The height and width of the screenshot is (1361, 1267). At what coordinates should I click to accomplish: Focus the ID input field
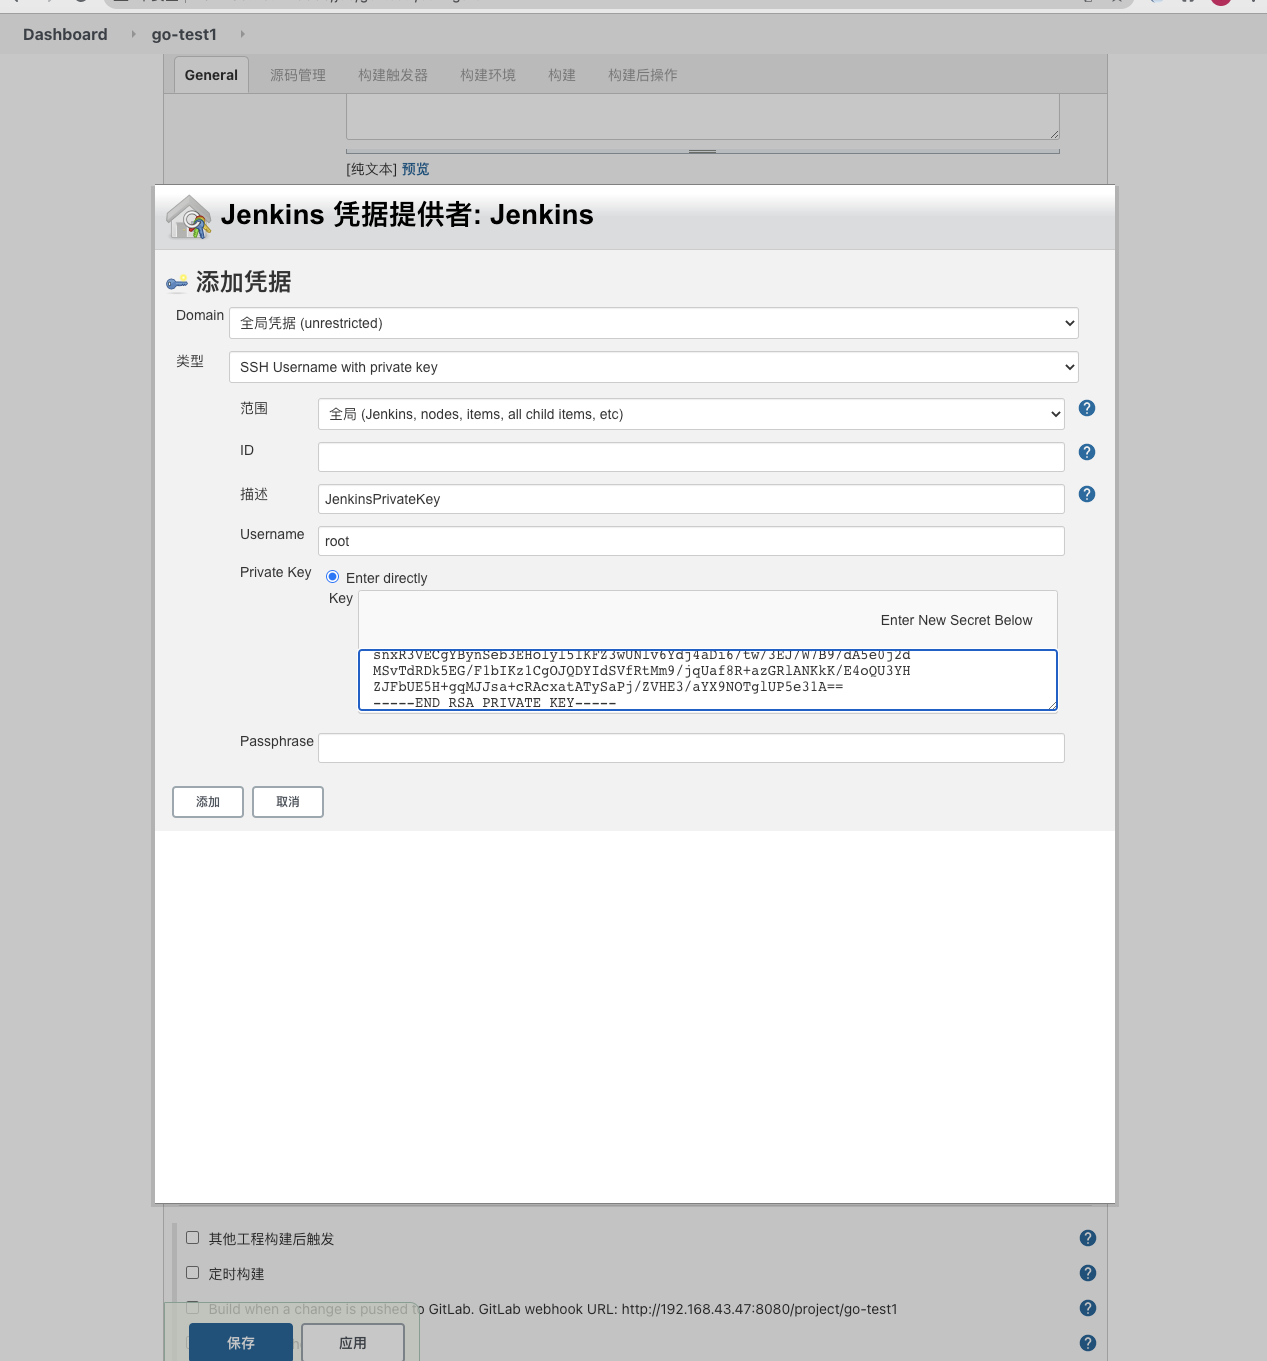[x=691, y=457]
